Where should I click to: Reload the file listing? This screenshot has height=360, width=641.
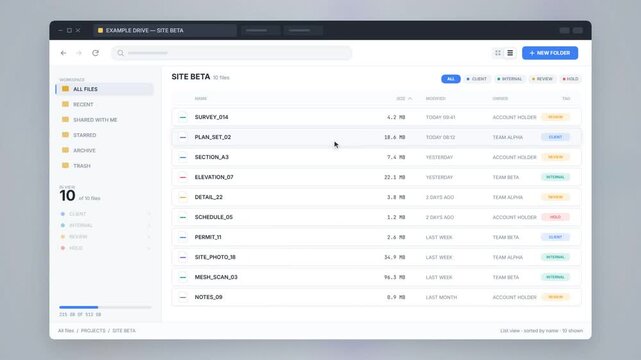[95, 53]
